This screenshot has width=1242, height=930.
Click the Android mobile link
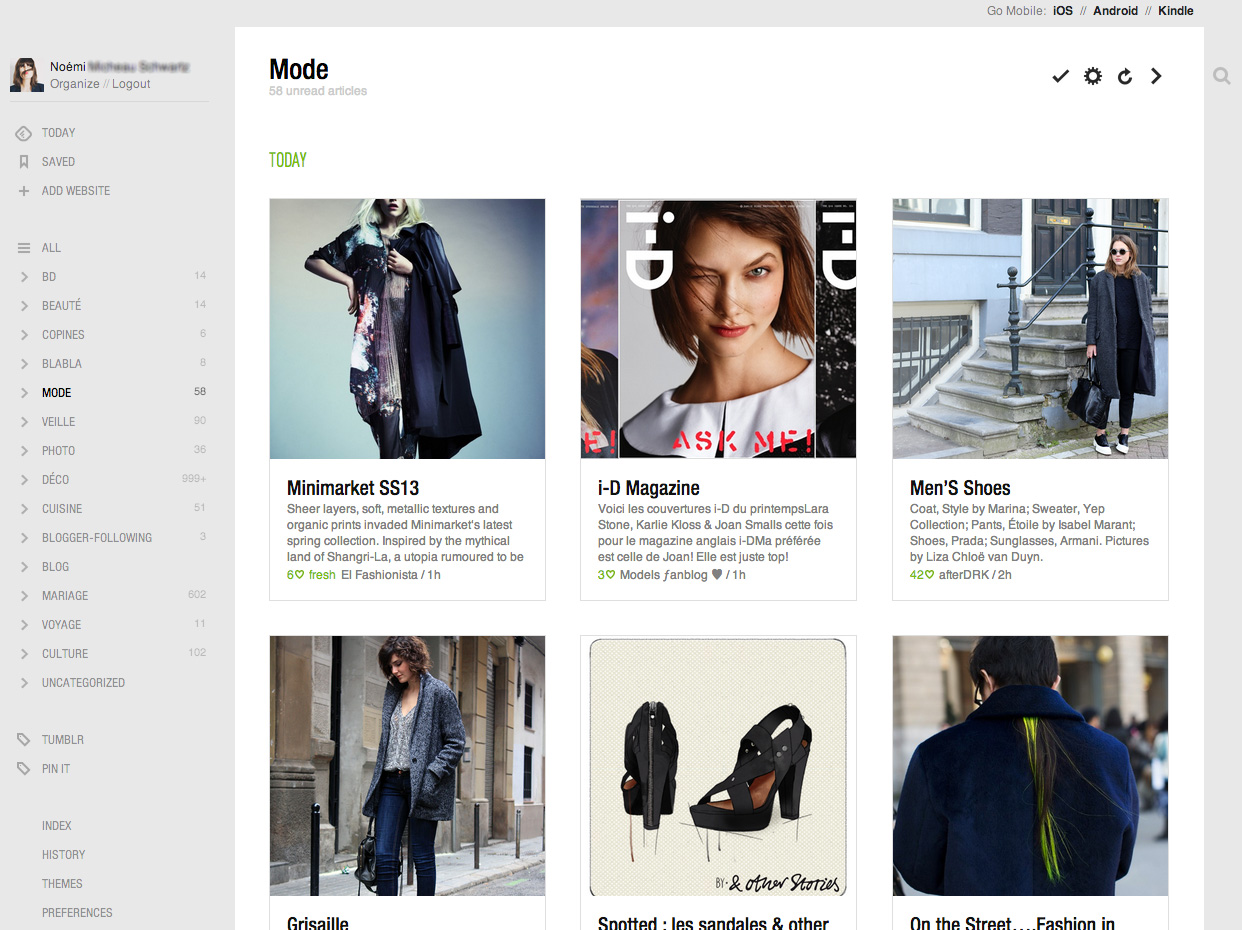1115,11
